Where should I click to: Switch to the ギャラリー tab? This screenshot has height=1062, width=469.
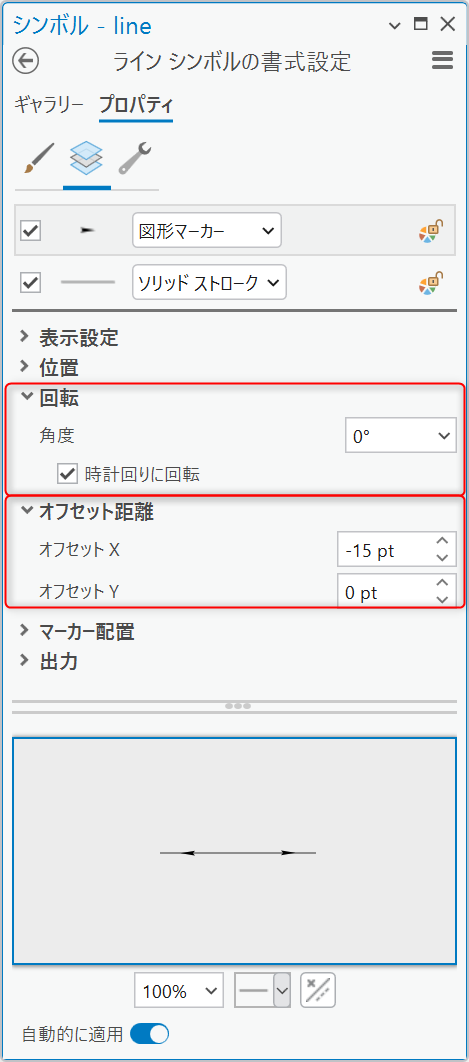pos(49,104)
